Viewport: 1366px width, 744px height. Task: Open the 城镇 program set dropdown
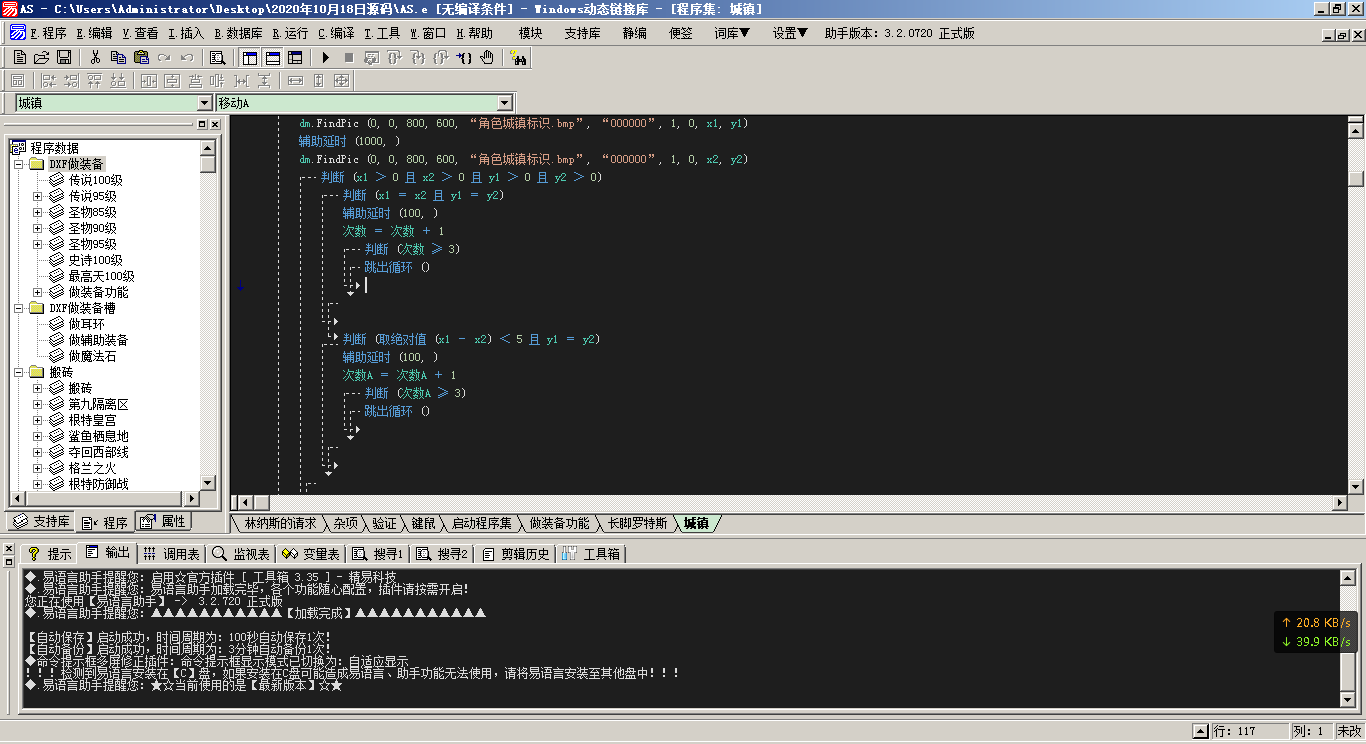204,103
